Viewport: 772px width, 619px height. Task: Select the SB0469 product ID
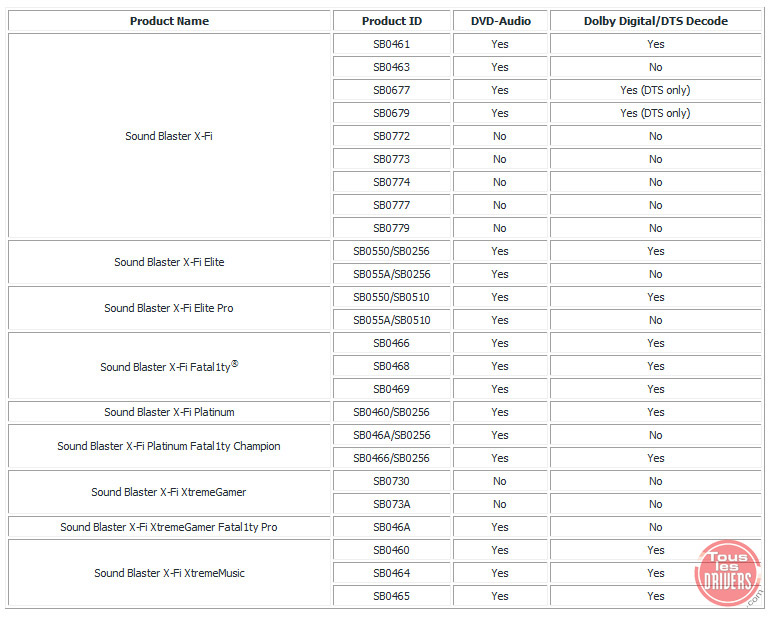click(391, 389)
